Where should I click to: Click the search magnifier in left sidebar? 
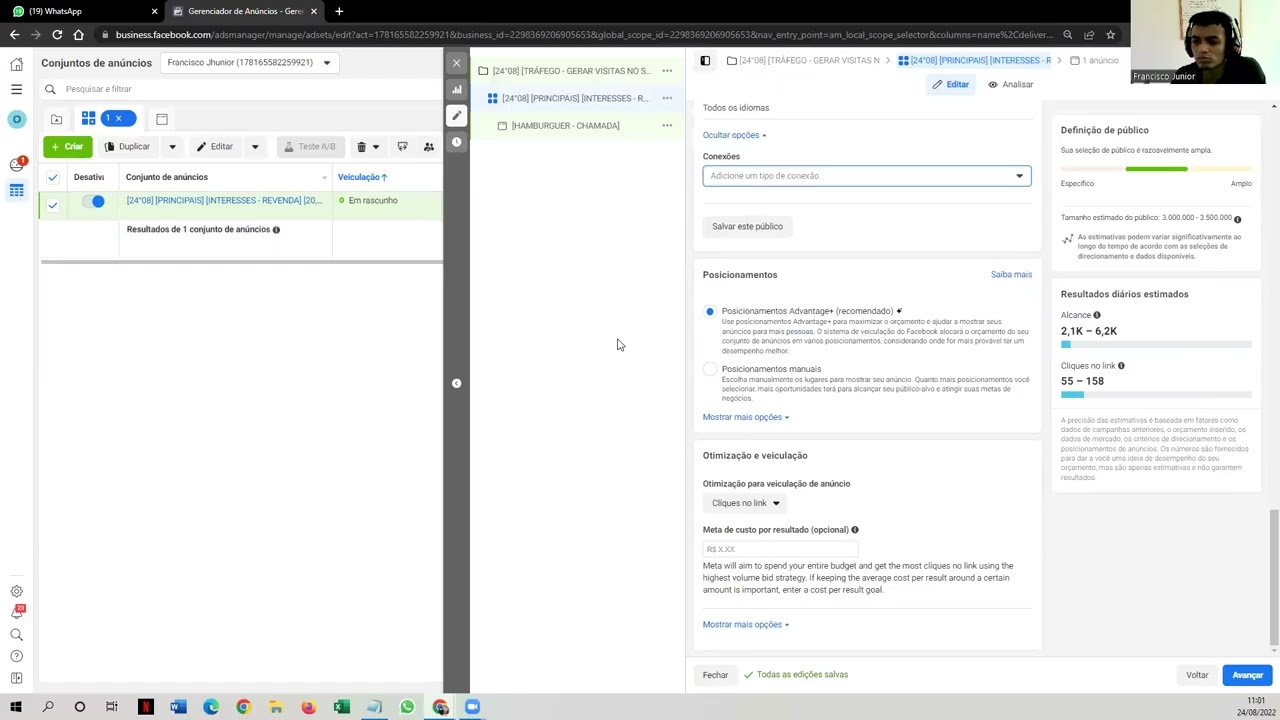pyautogui.click(x=16, y=635)
